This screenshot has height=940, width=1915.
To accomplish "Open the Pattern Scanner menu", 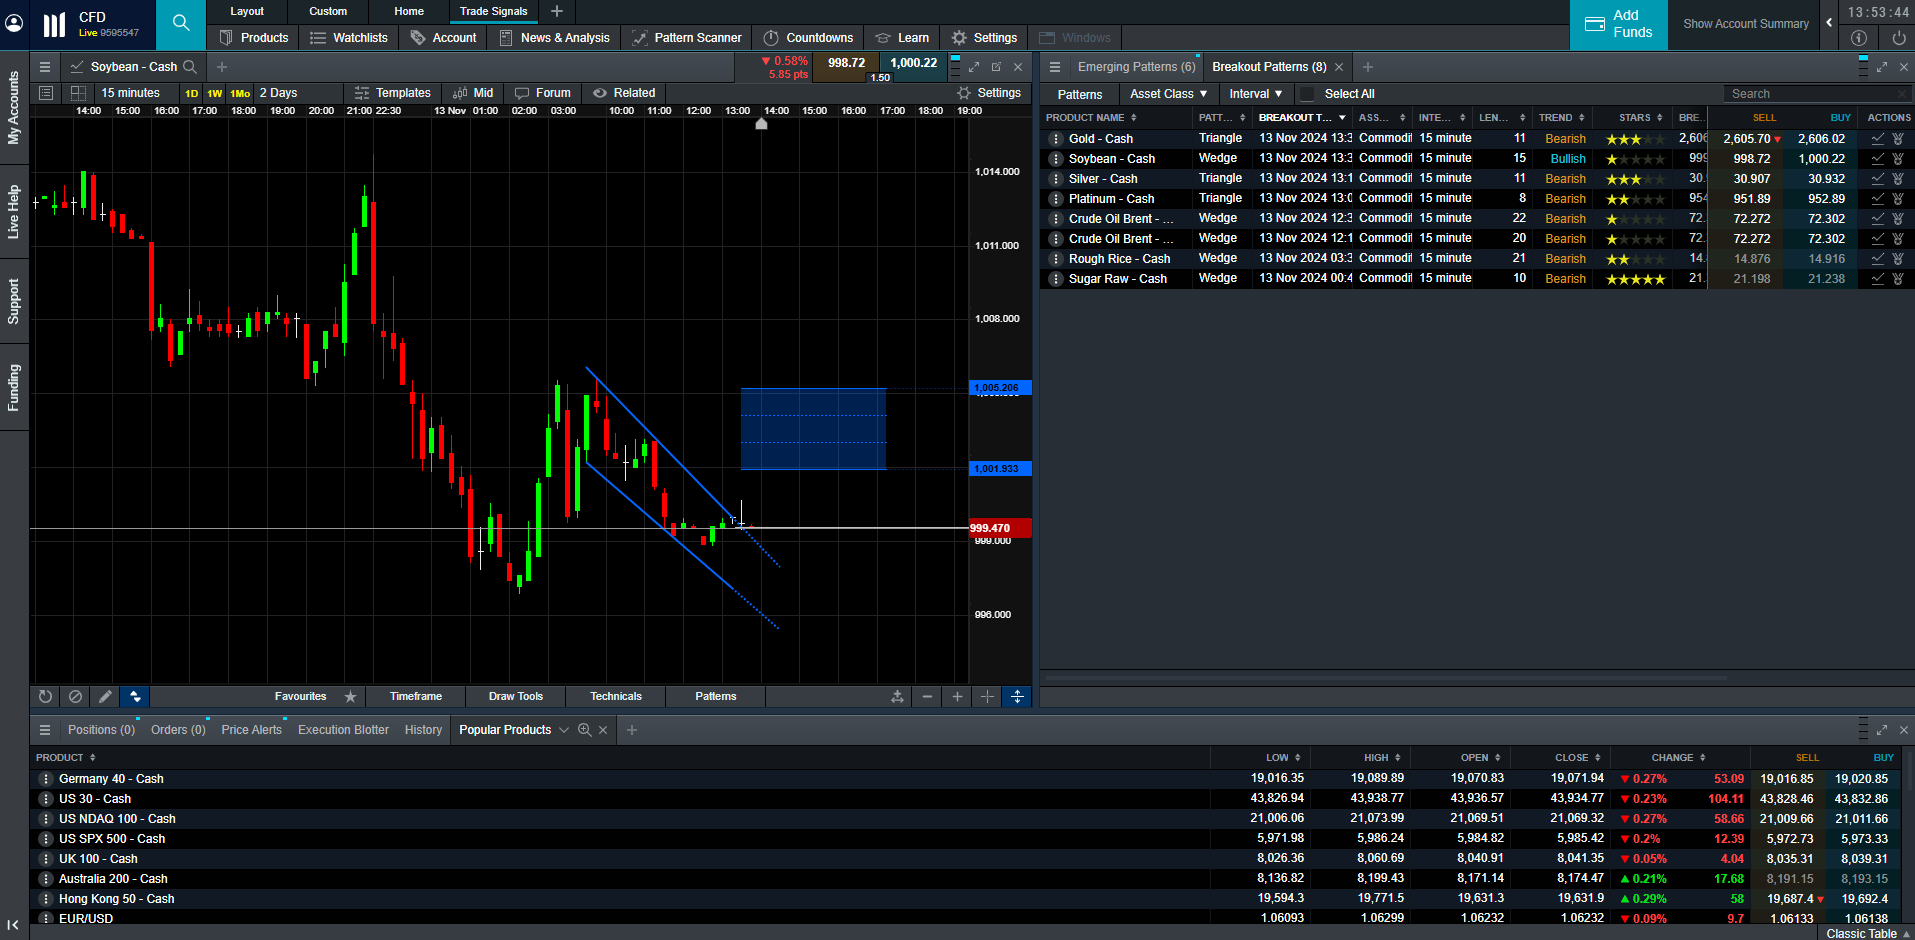I will 687,38.
